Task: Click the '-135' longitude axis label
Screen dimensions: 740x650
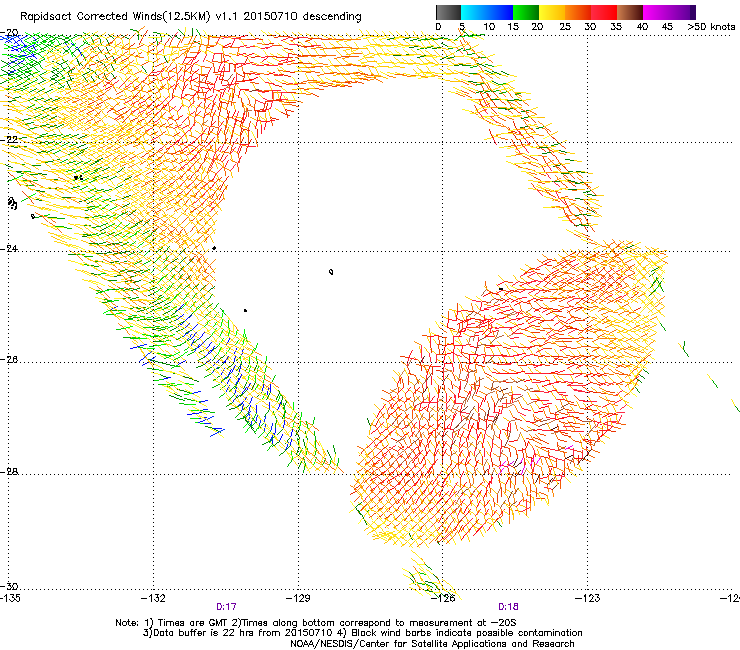Action: coord(10,599)
